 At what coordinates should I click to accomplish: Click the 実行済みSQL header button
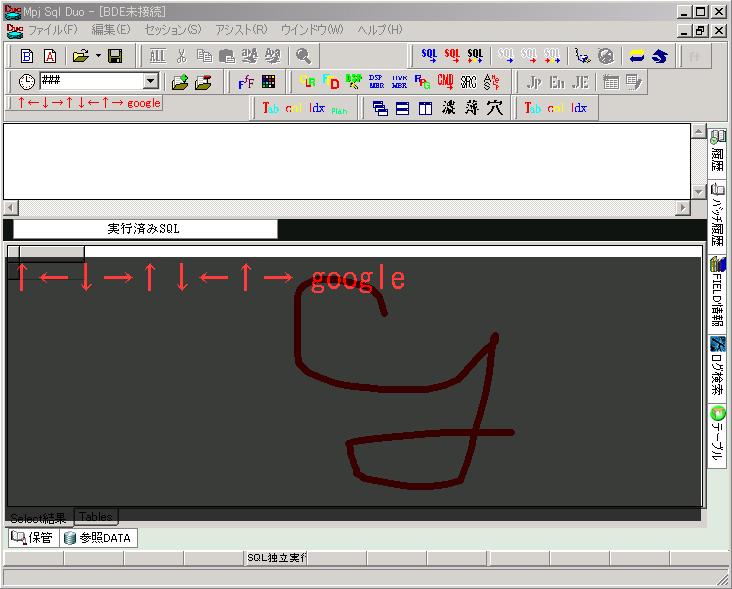(x=145, y=229)
